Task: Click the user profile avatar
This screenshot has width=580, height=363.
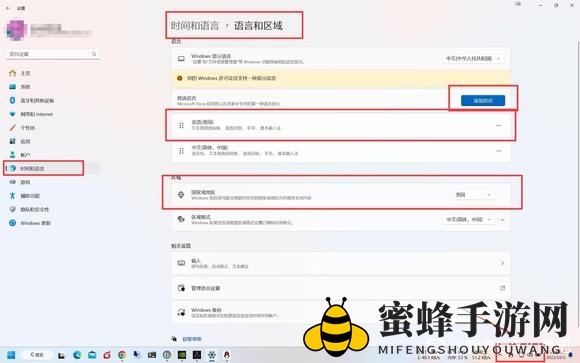Action: coord(16,30)
